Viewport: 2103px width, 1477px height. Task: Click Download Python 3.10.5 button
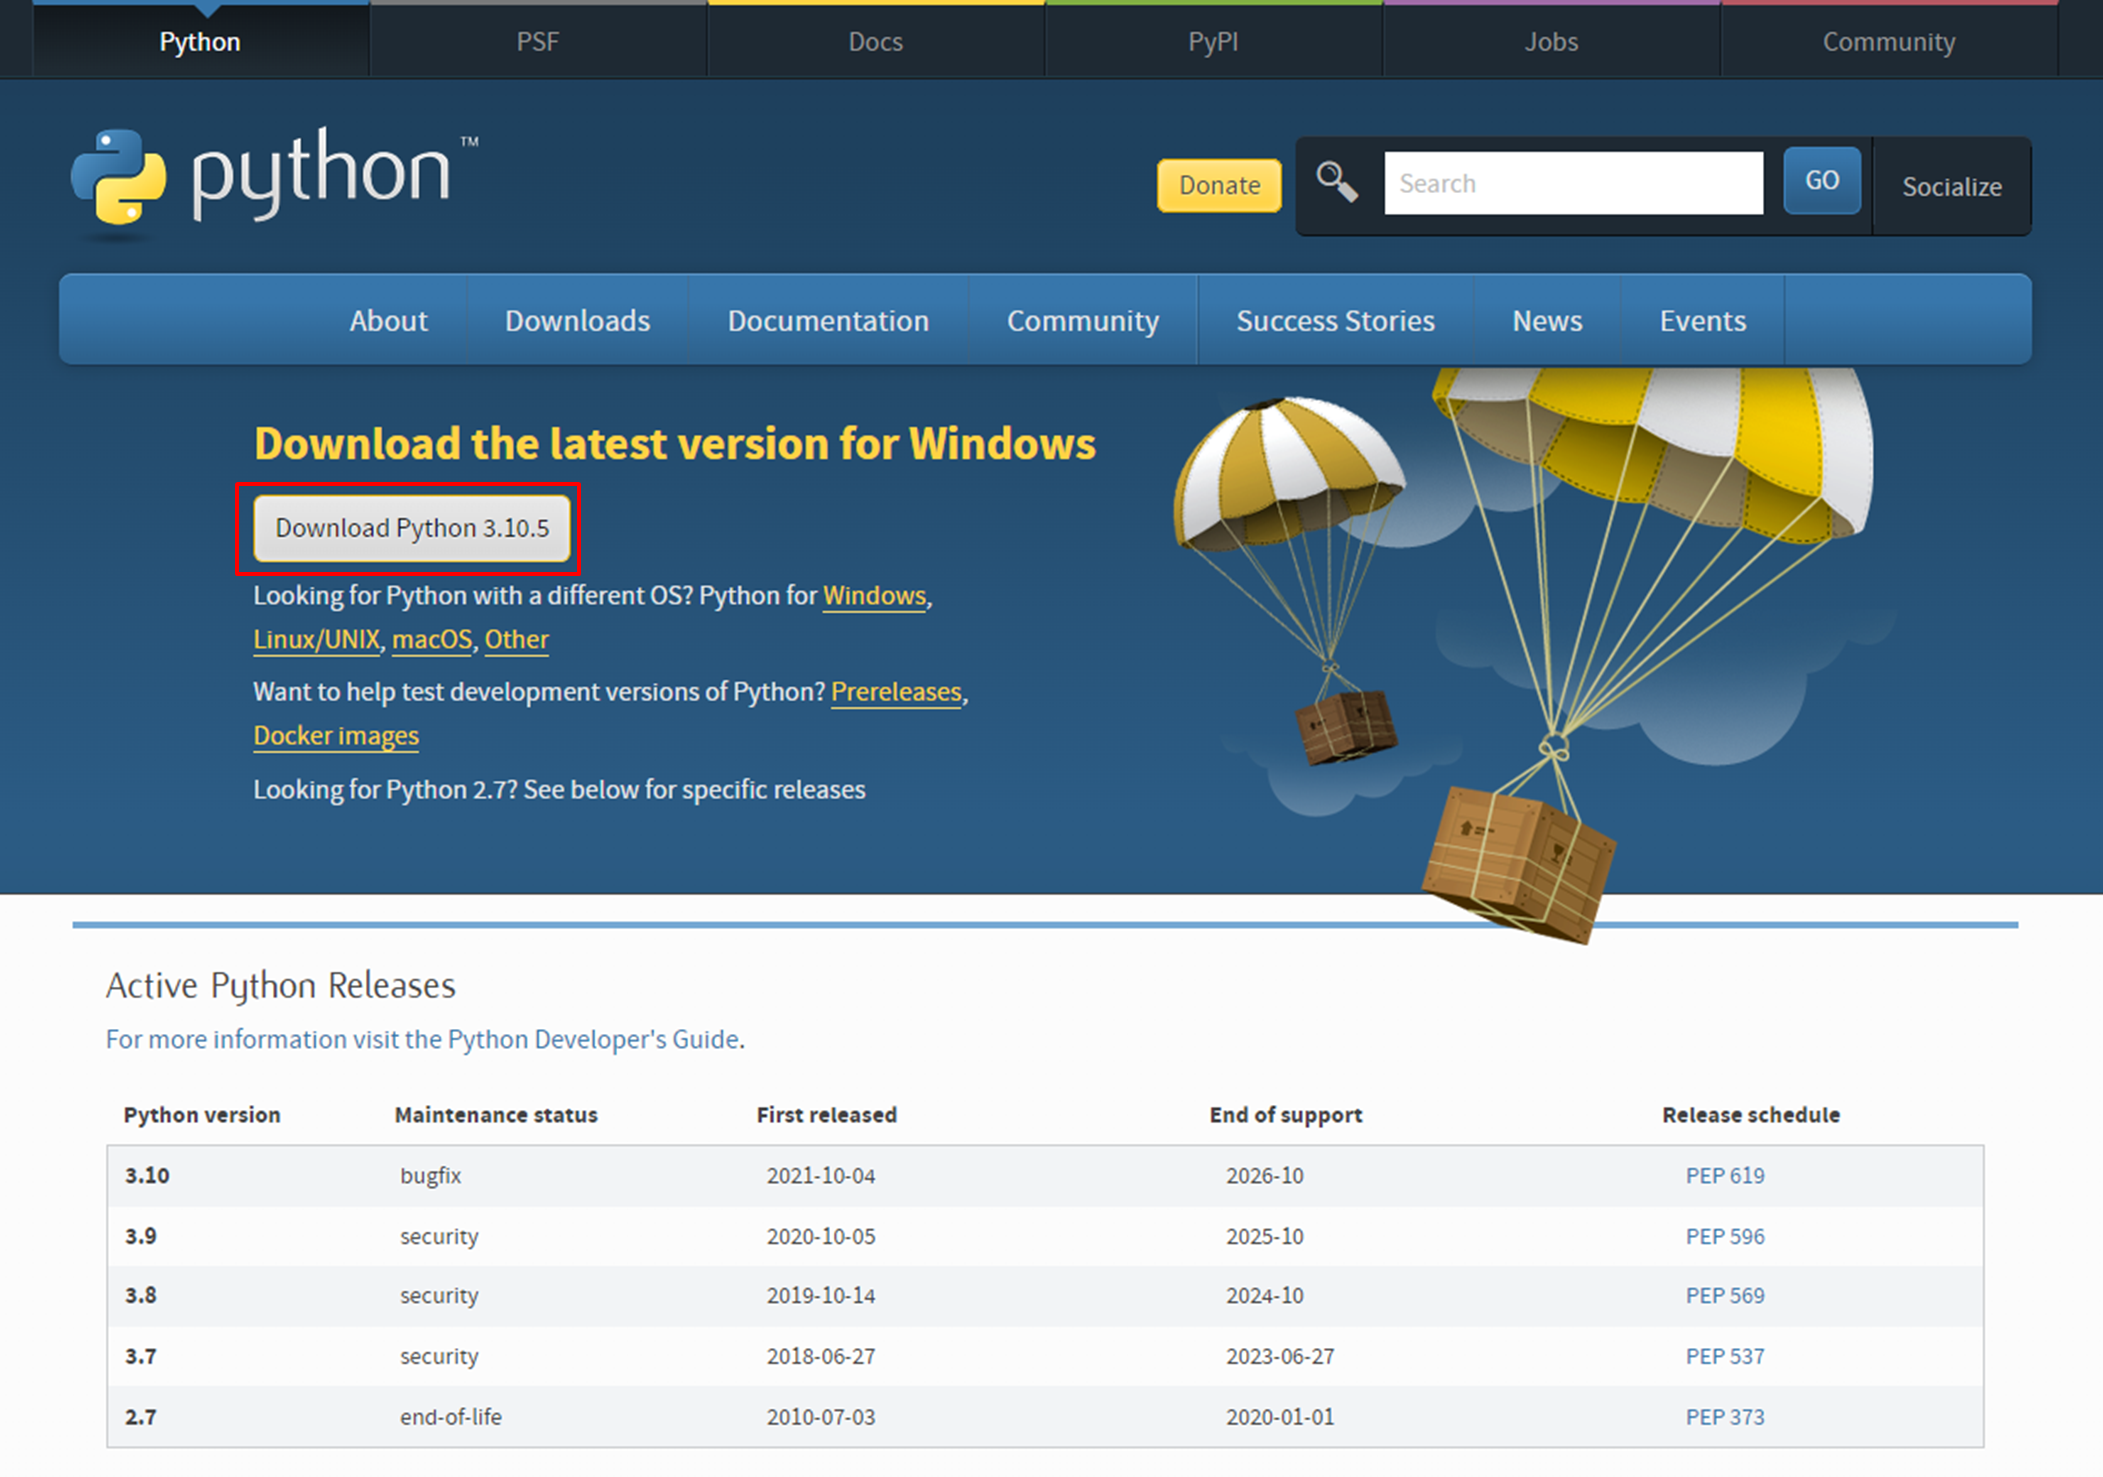(x=412, y=528)
